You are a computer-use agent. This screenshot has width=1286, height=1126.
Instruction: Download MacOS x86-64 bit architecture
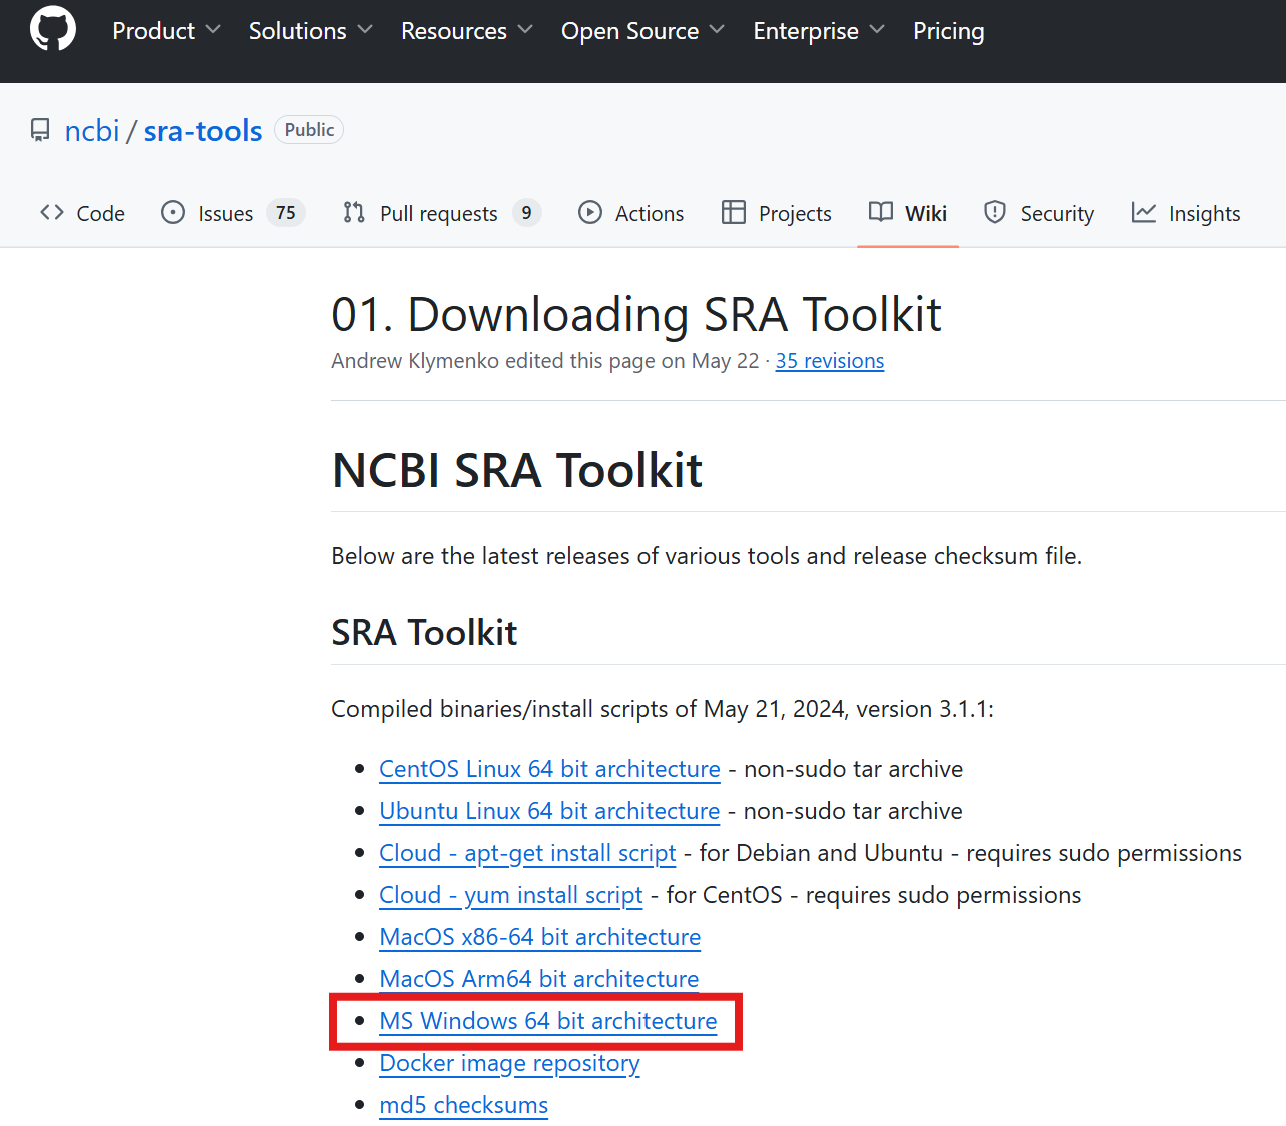click(540, 937)
